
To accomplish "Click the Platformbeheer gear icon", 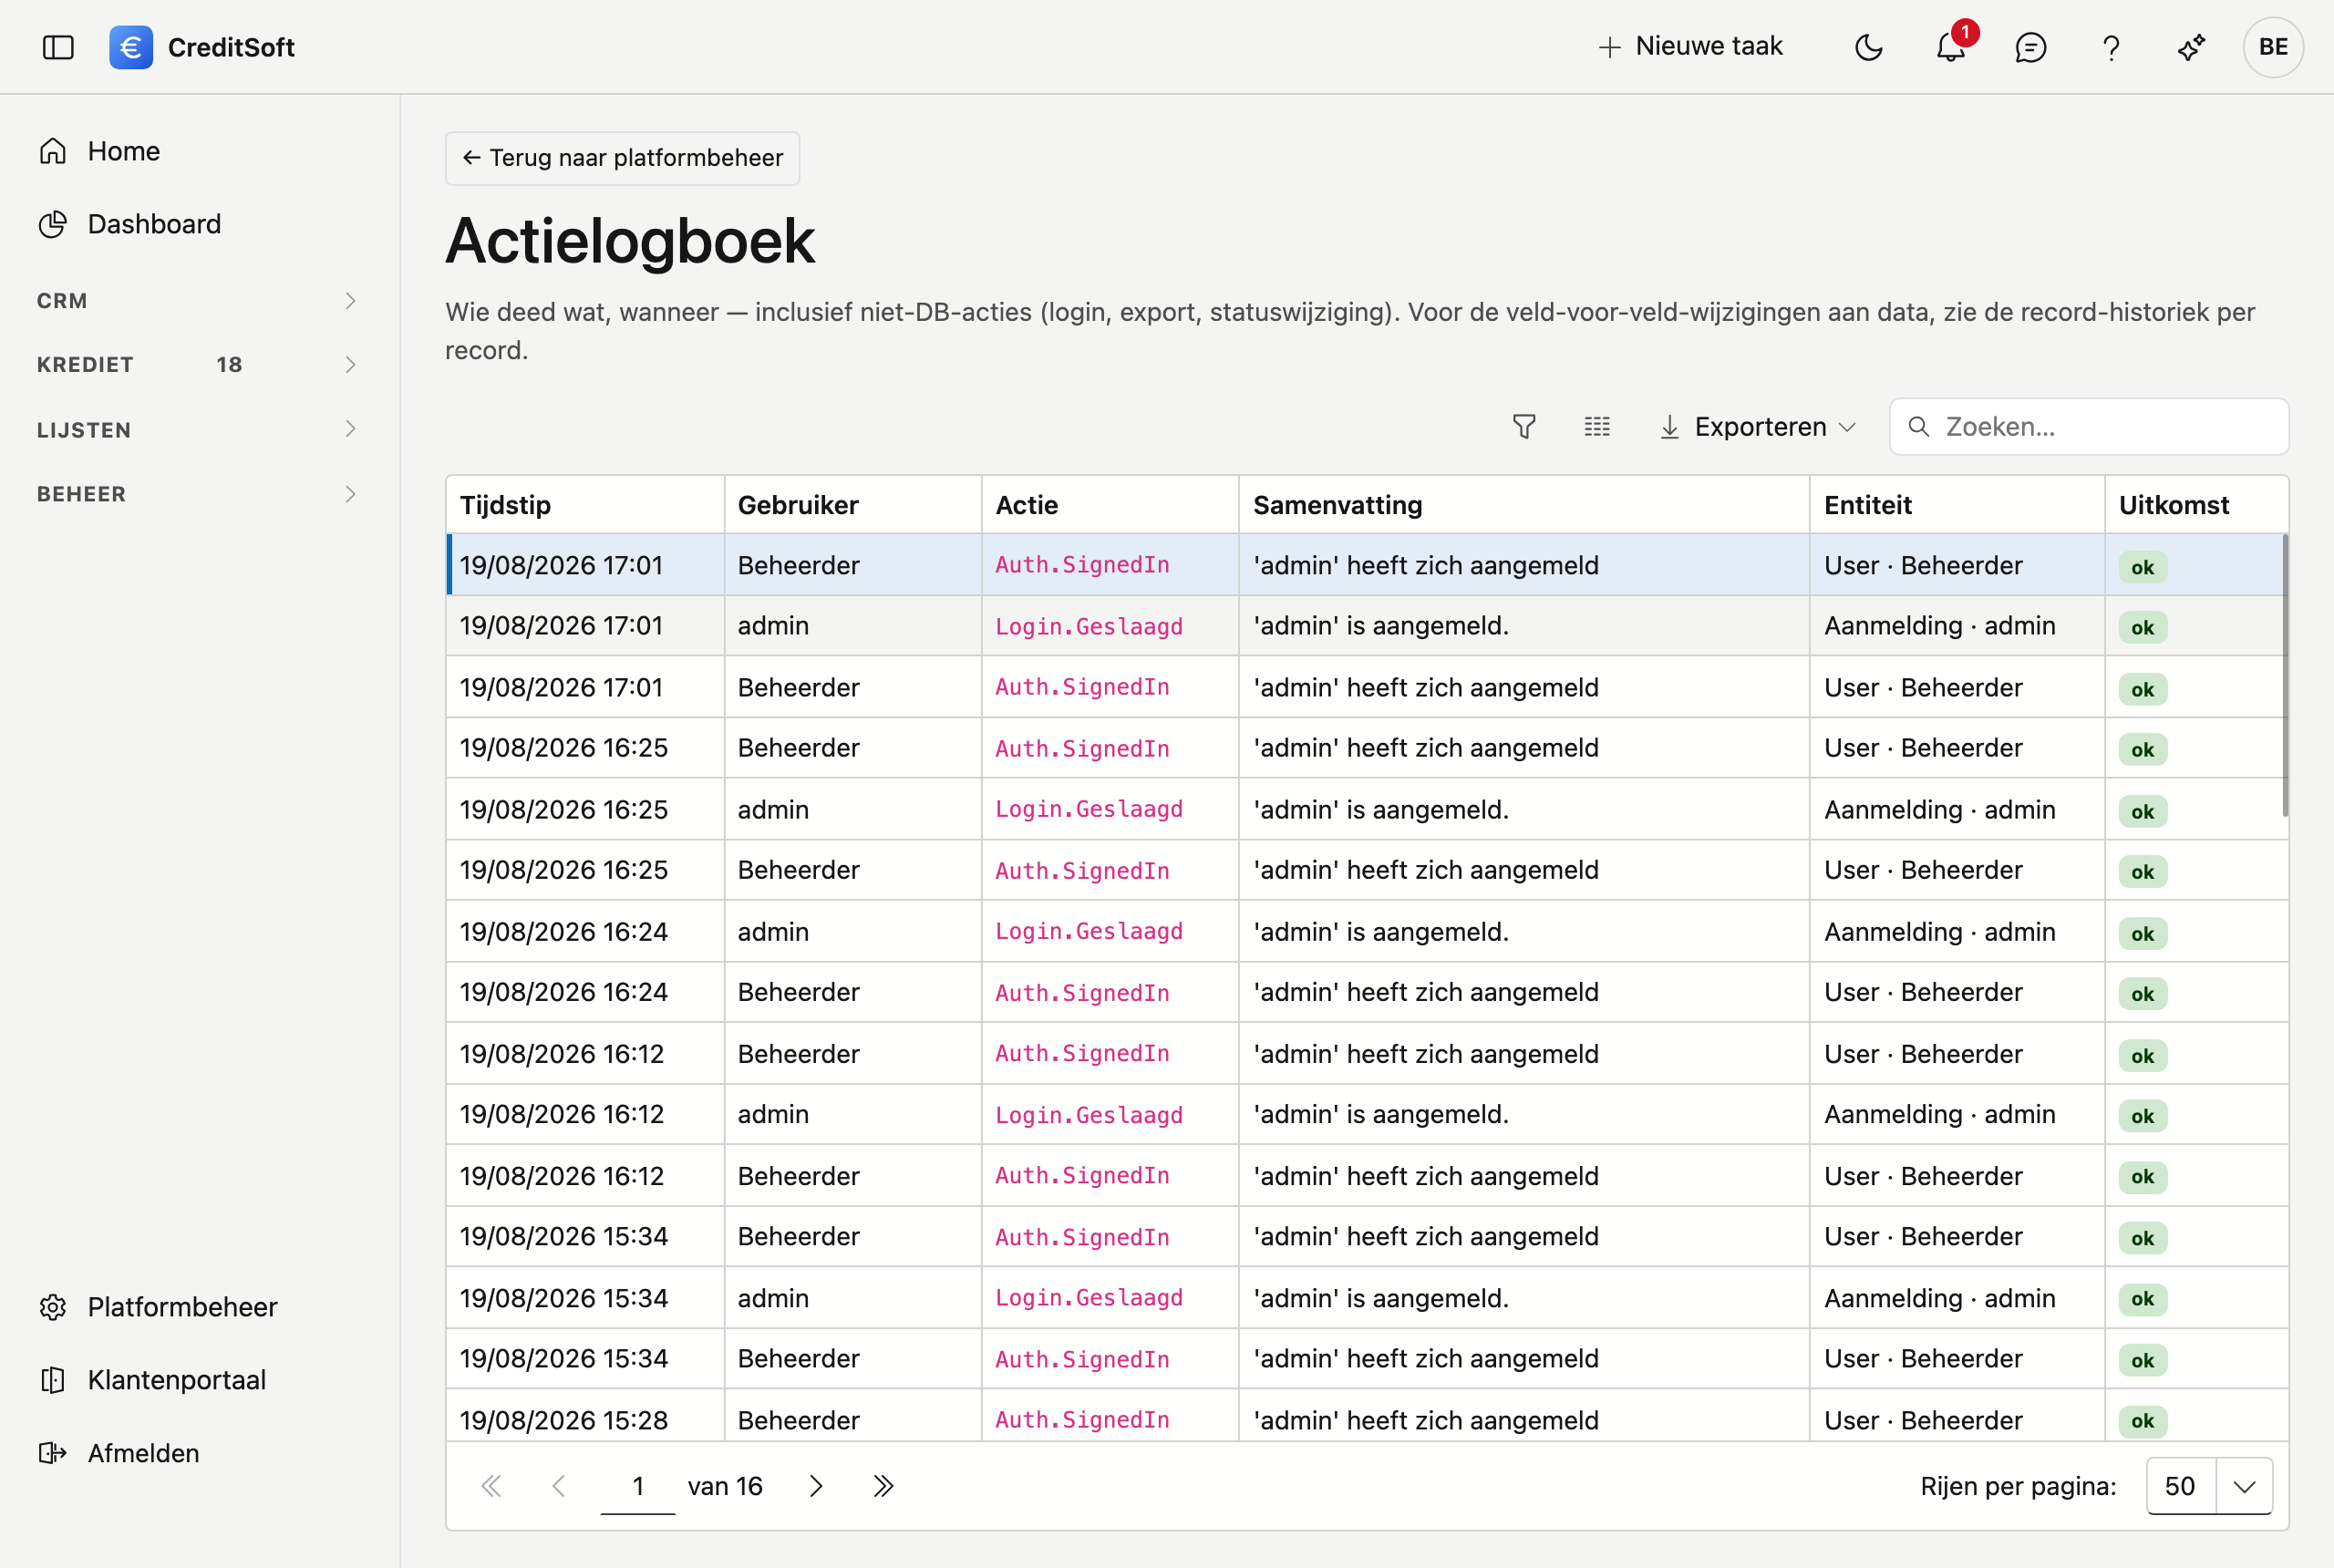I will (53, 1307).
